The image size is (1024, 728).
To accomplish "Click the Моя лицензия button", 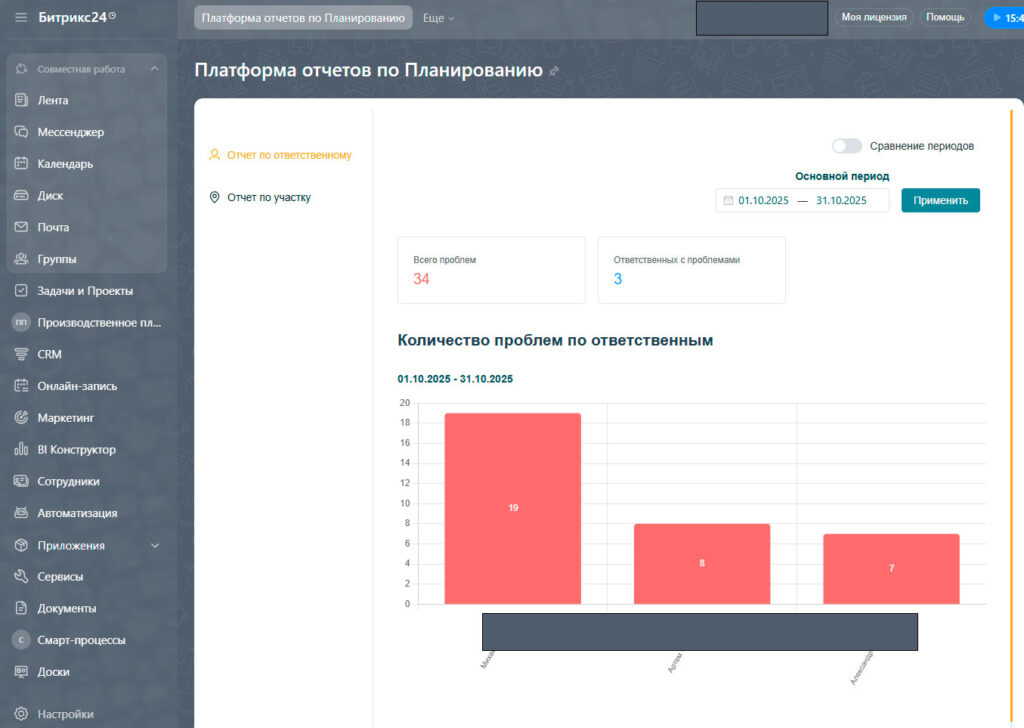I will coord(874,17).
